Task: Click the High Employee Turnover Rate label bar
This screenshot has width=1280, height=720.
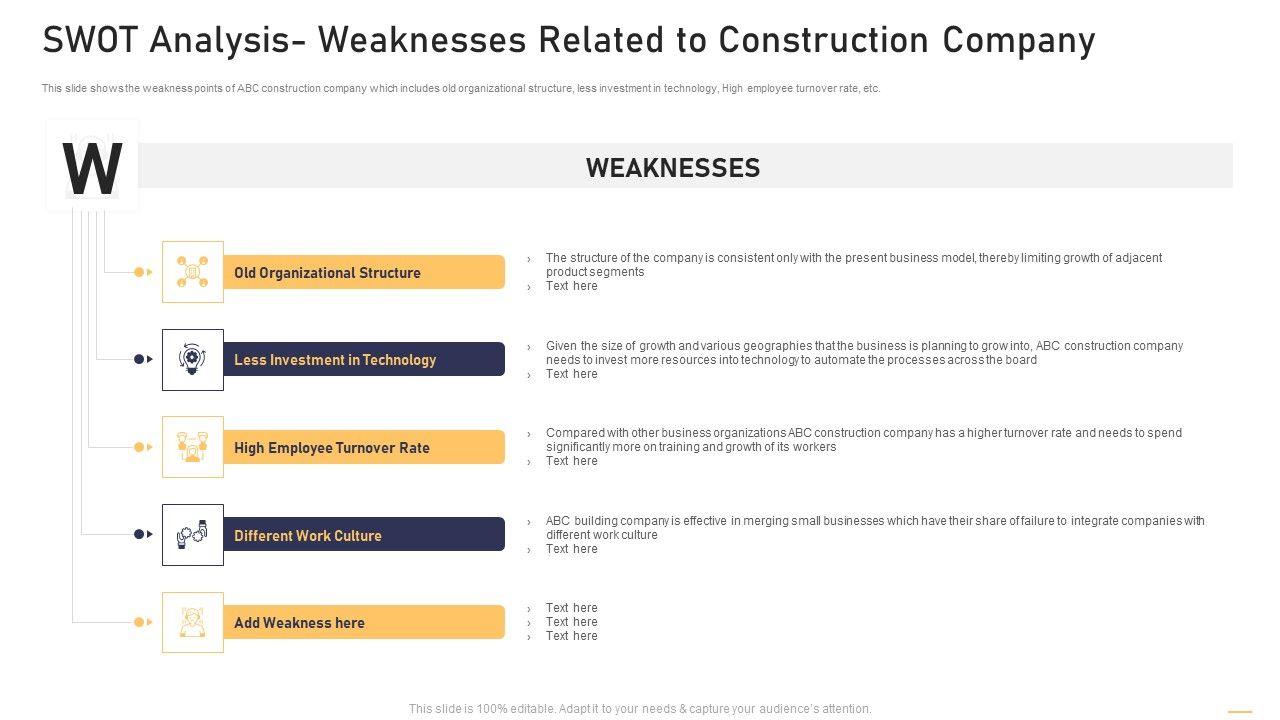Action: click(363, 447)
